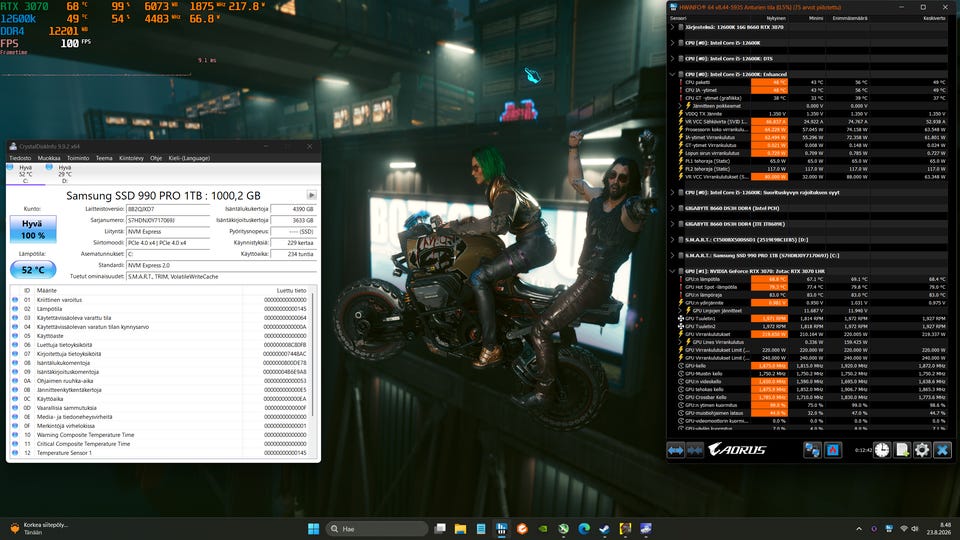
Task: Click the Luettu tieto column header
Action: click(x=291, y=291)
